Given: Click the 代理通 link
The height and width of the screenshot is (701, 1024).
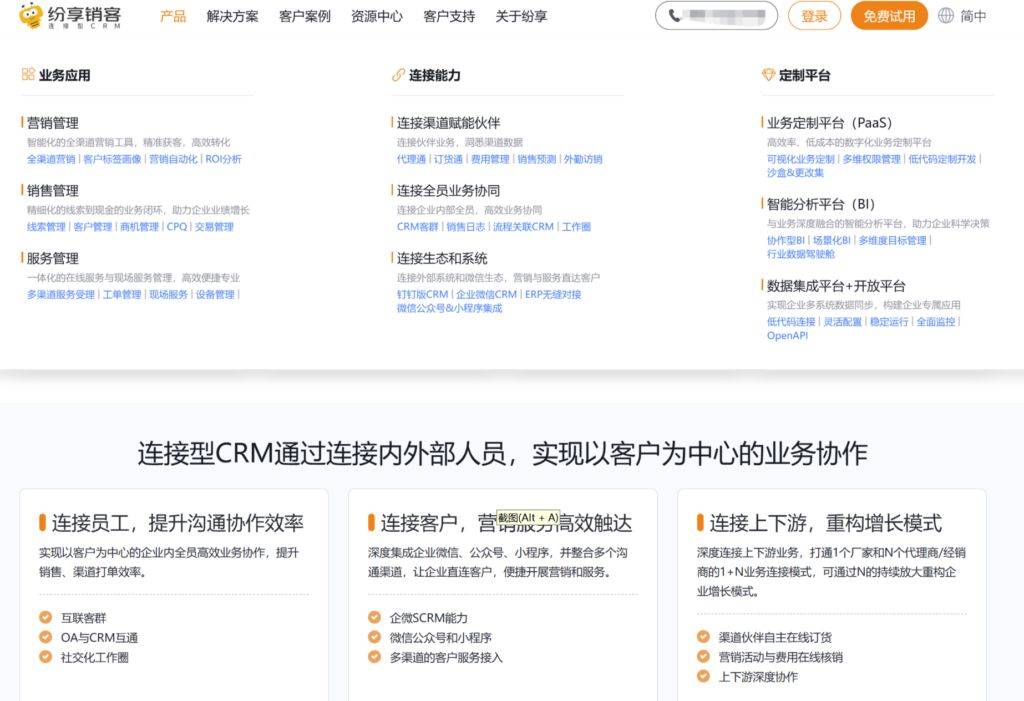Looking at the screenshot, I should 411,159.
